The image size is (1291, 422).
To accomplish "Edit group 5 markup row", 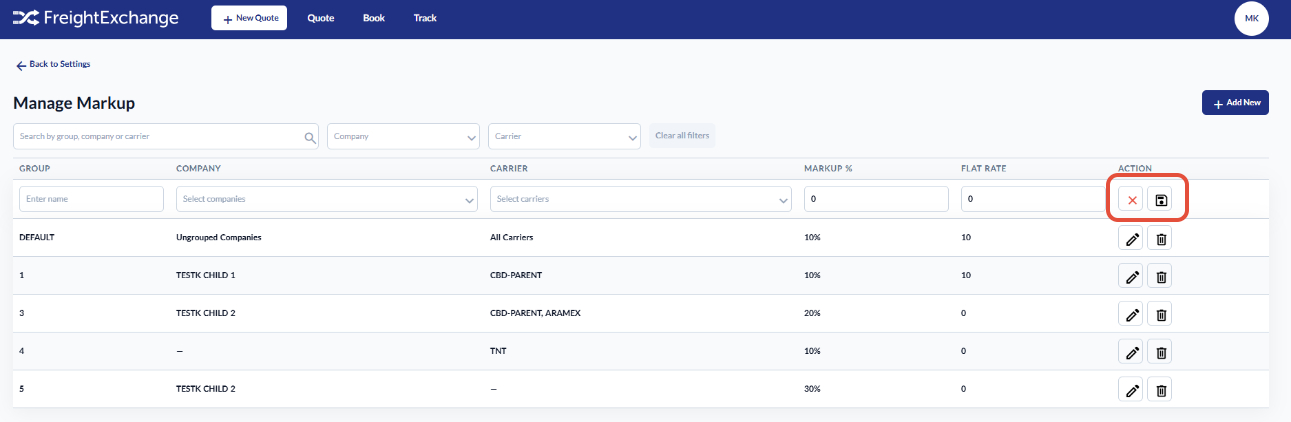I will pyautogui.click(x=1131, y=390).
